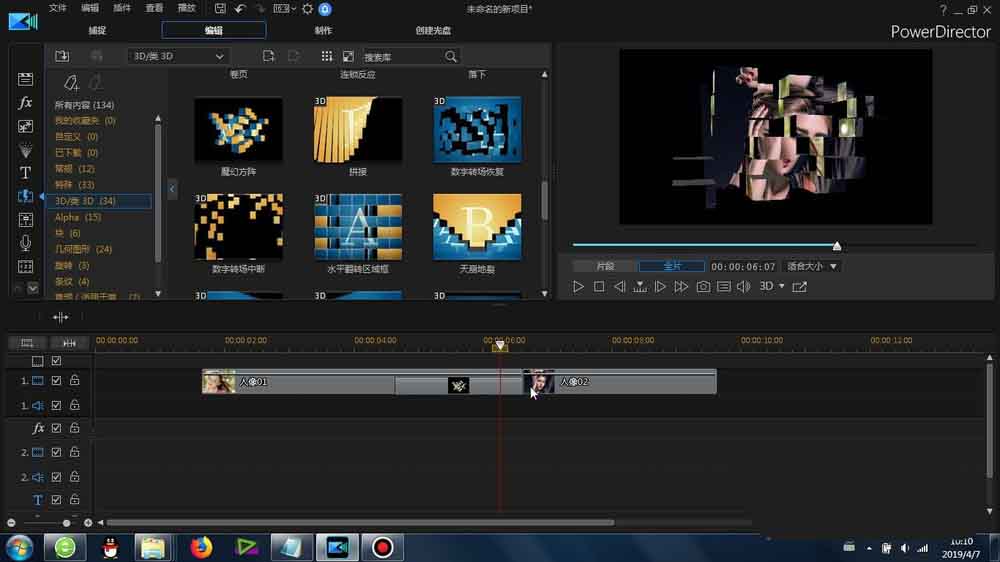Click the timeline zoom slider handle
This screenshot has width=1000, height=562.
coord(67,523)
